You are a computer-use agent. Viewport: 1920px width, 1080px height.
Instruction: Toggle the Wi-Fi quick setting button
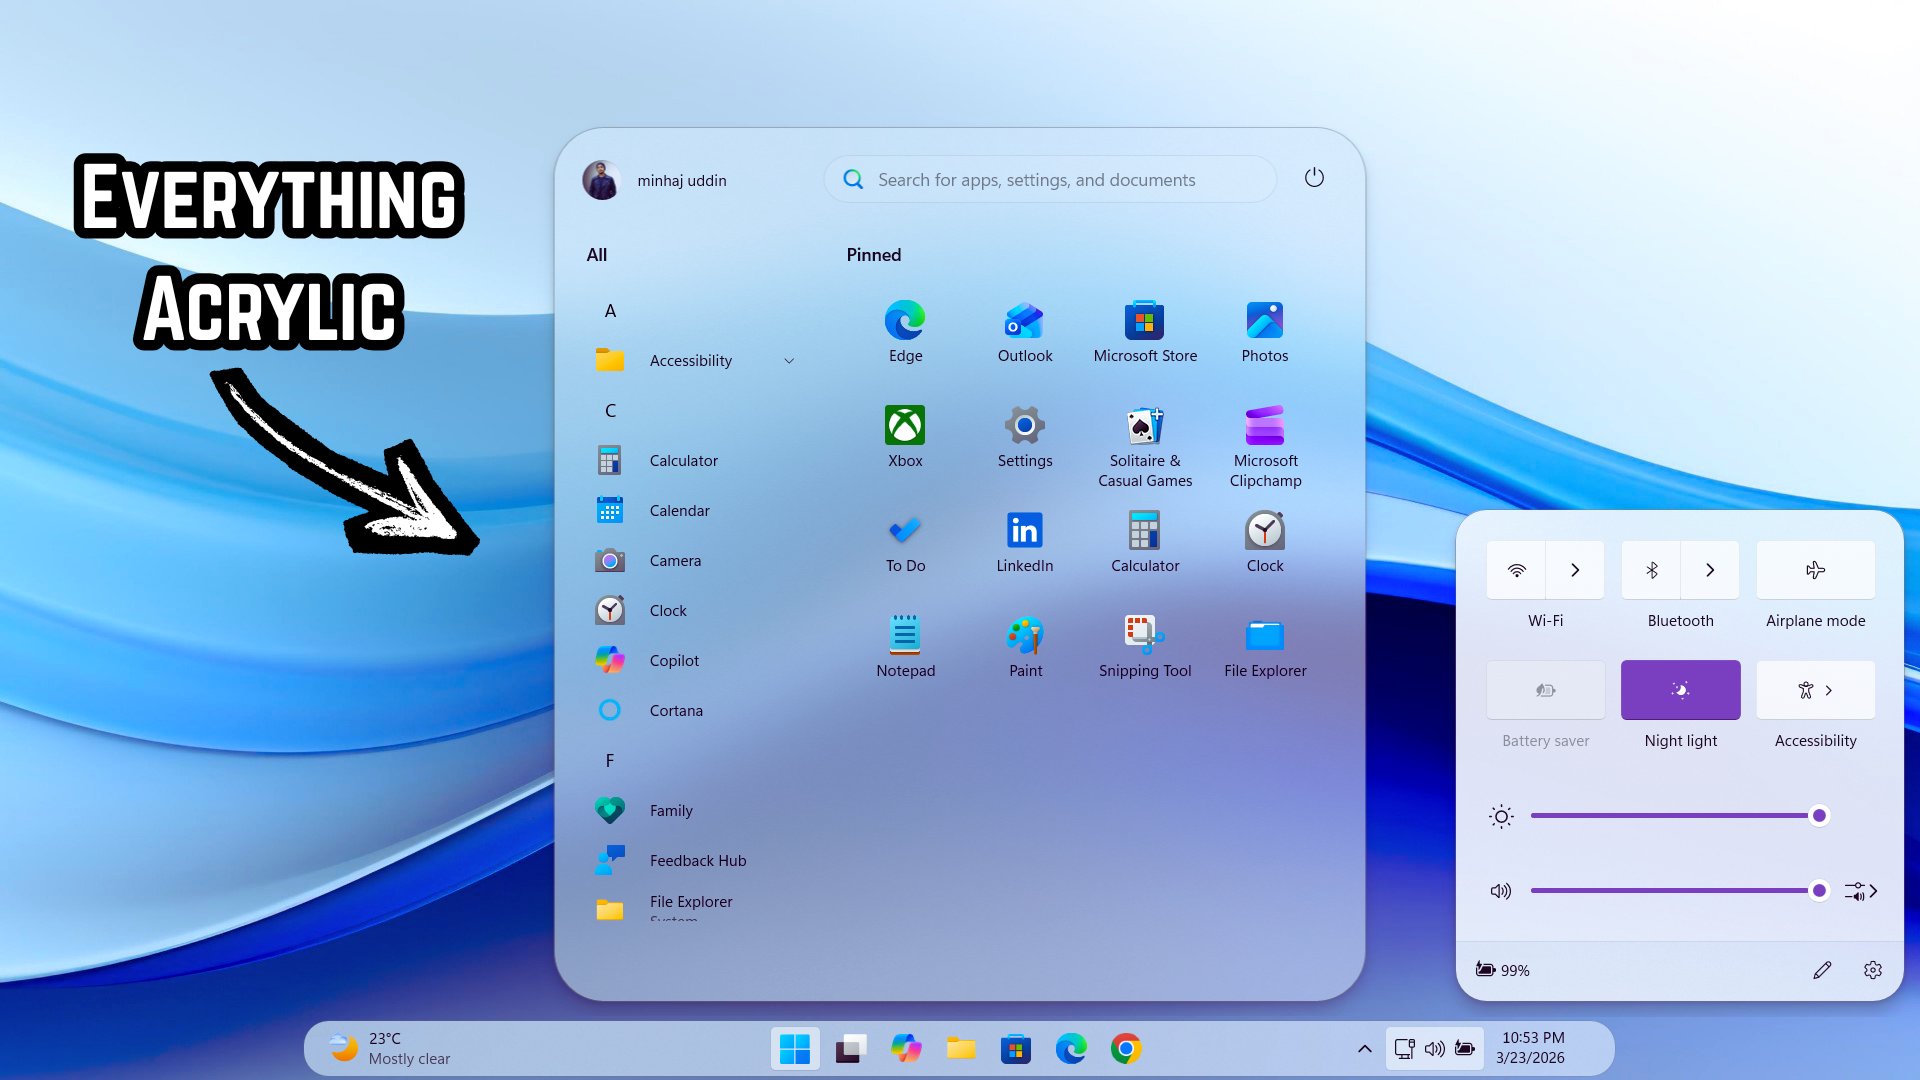pos(1517,570)
